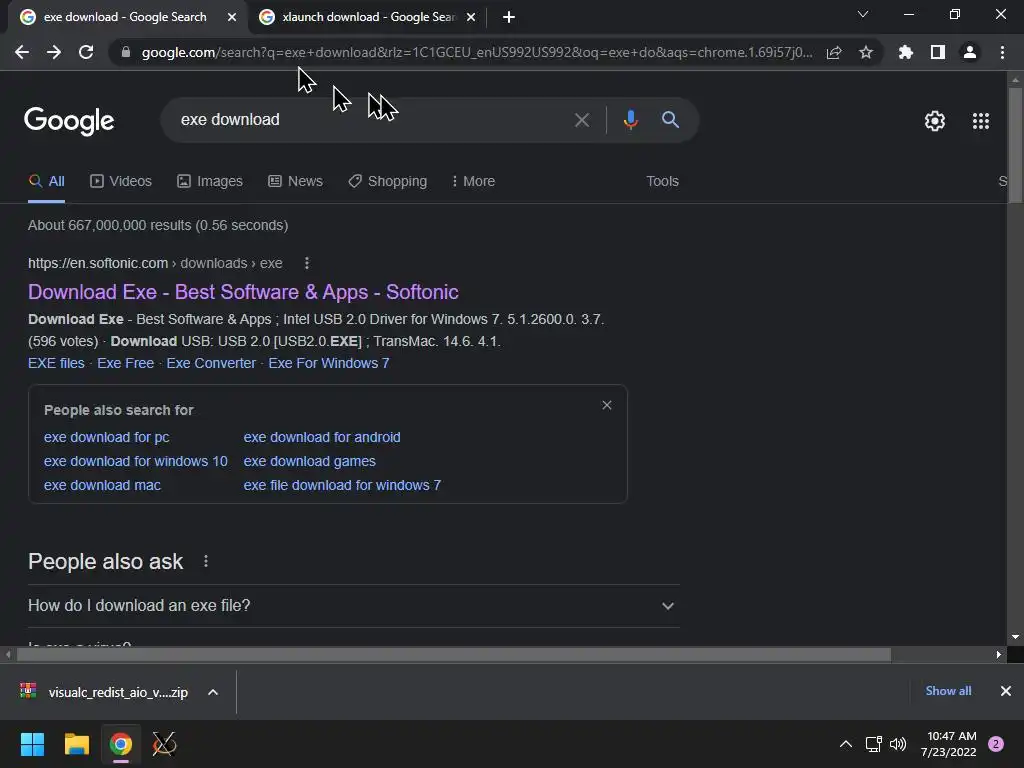Switch to Videos results
This screenshot has height=768, width=1024.
tap(121, 182)
